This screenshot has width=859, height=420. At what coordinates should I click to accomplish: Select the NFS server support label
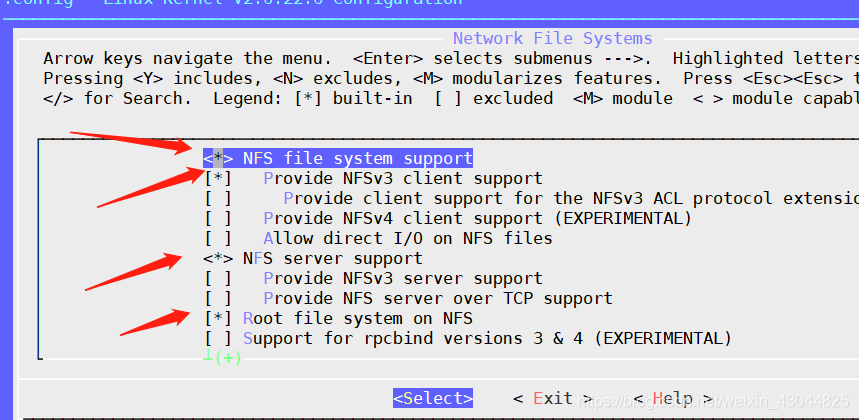pos(333,258)
